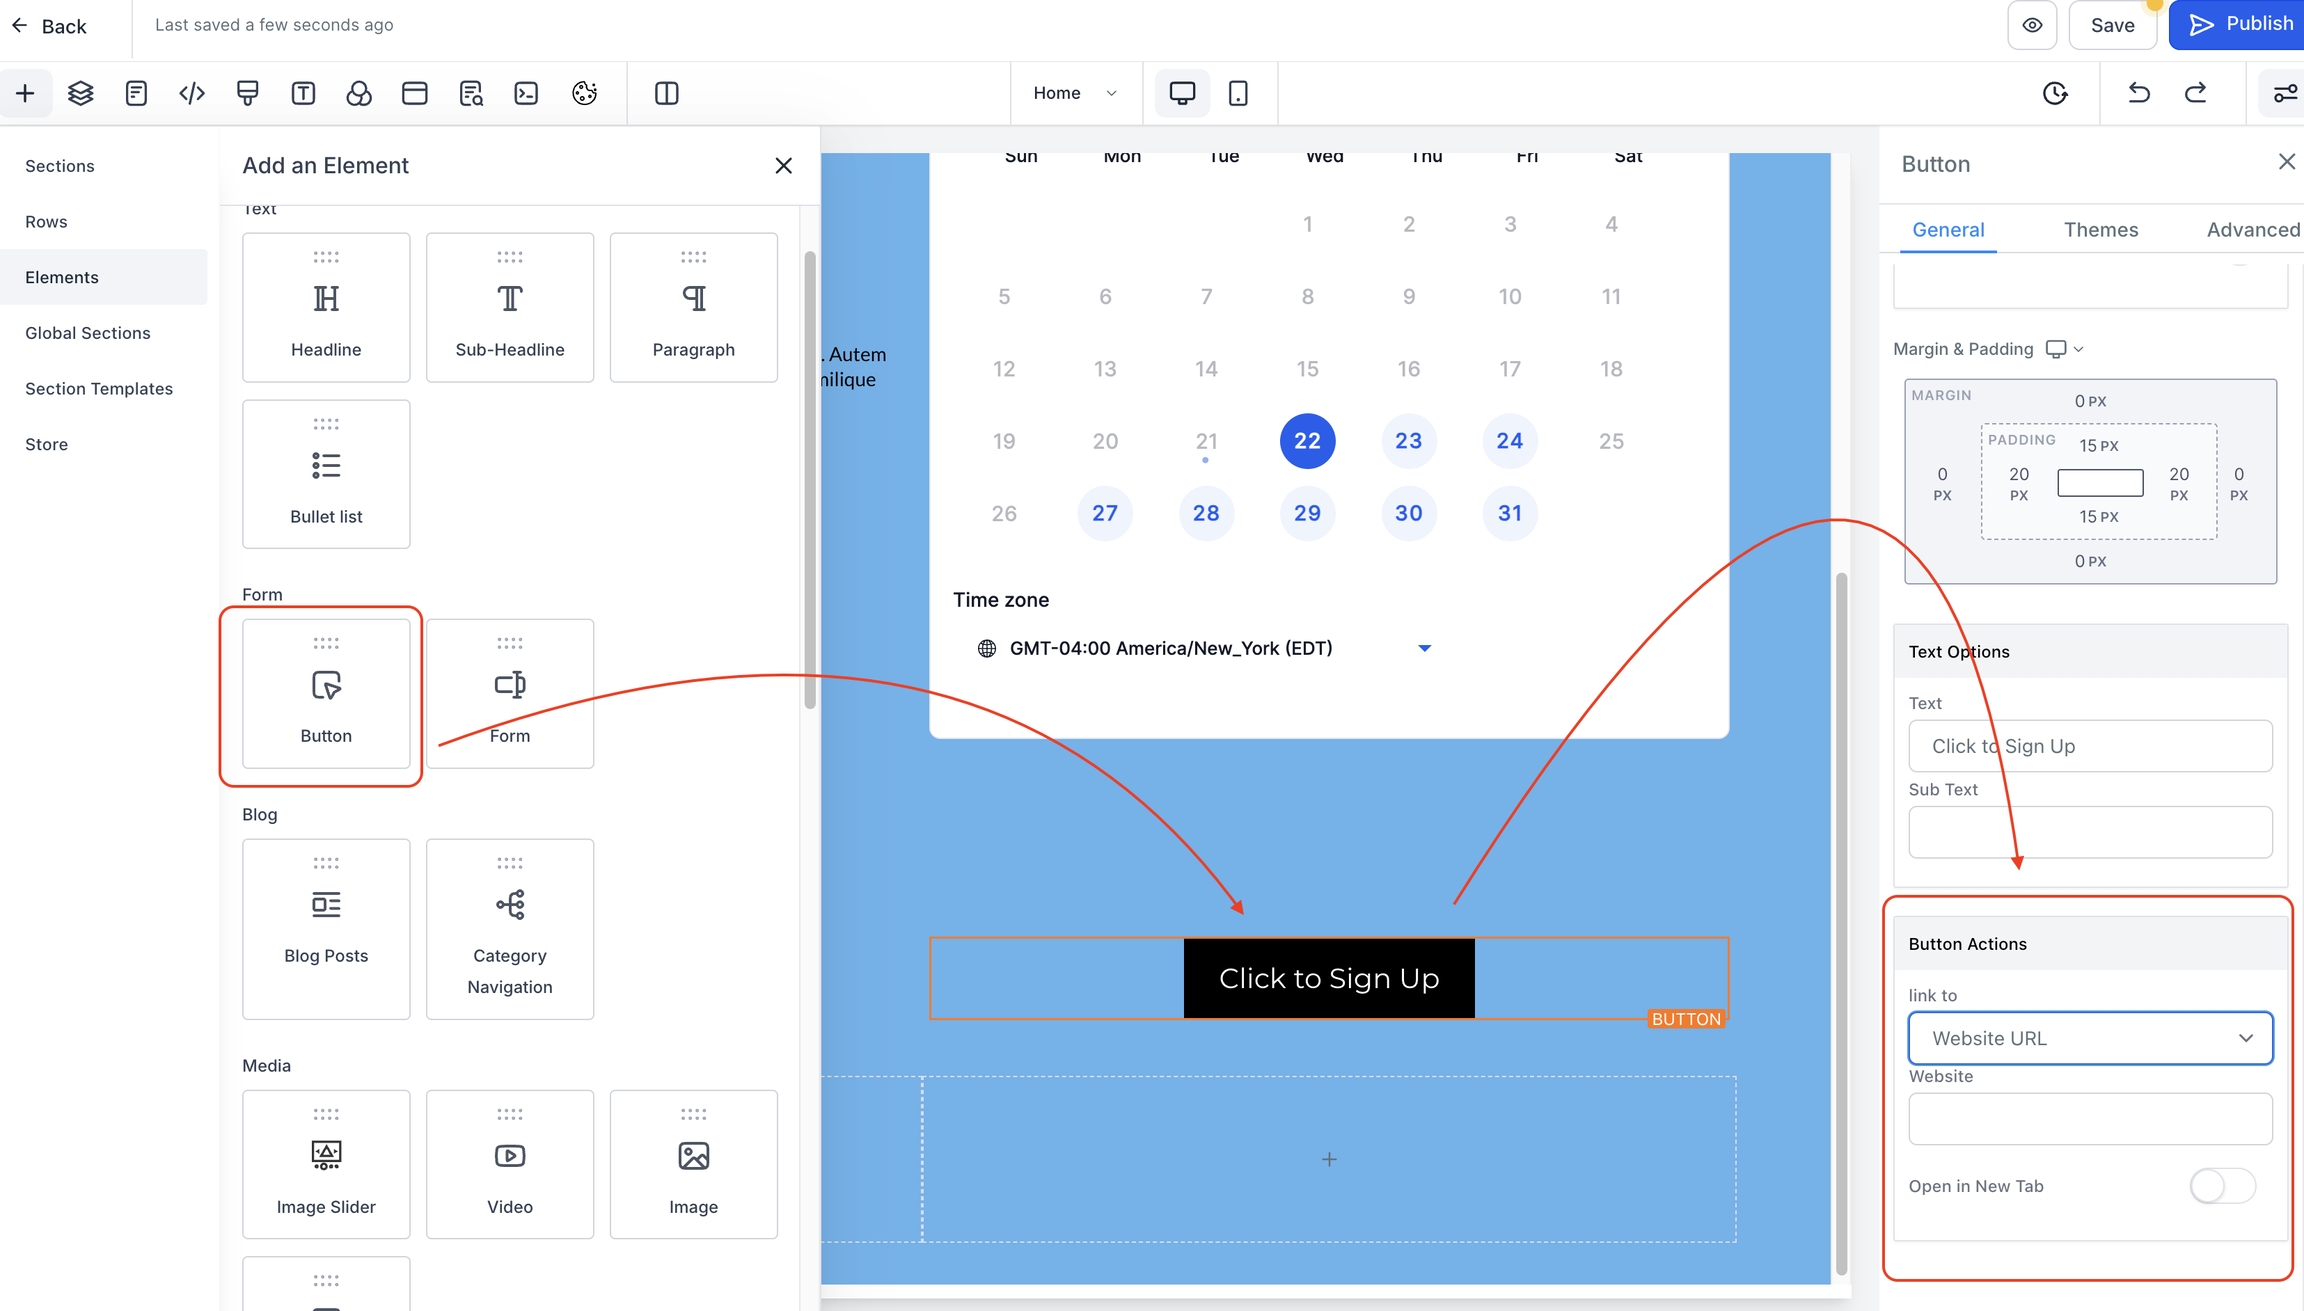2304x1311 pixels.
Task: Click the Save button
Action: pos(2112,25)
